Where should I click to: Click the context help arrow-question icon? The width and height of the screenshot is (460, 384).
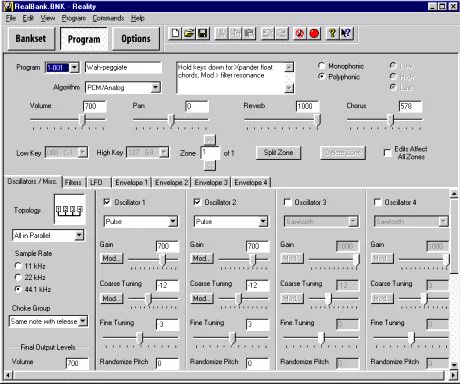pos(346,33)
